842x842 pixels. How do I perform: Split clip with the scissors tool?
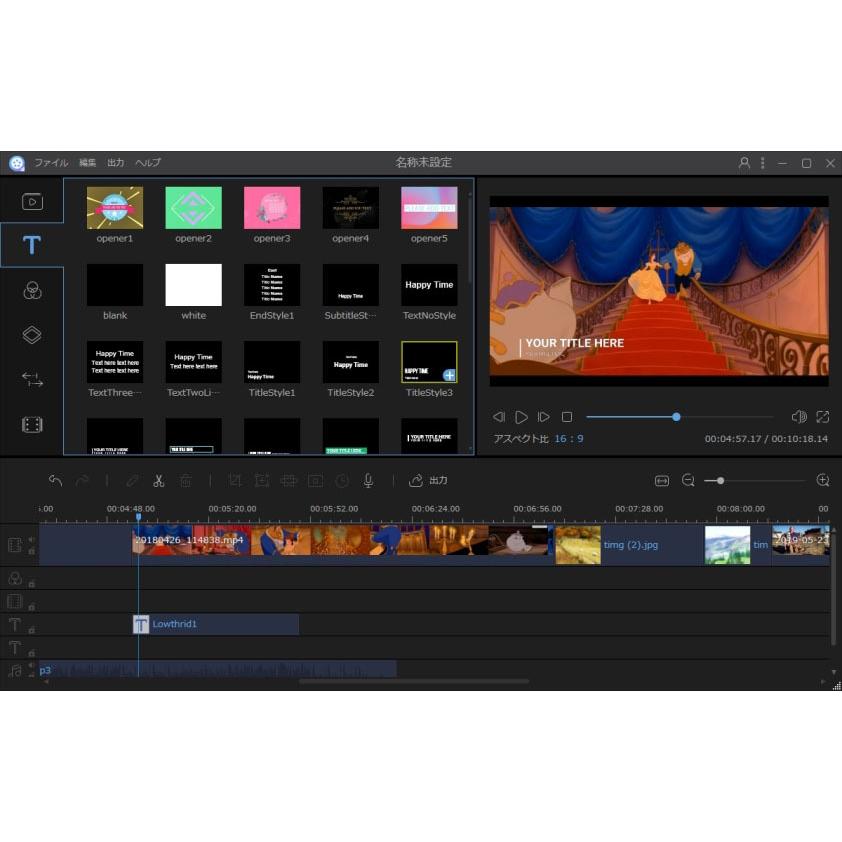click(x=159, y=480)
